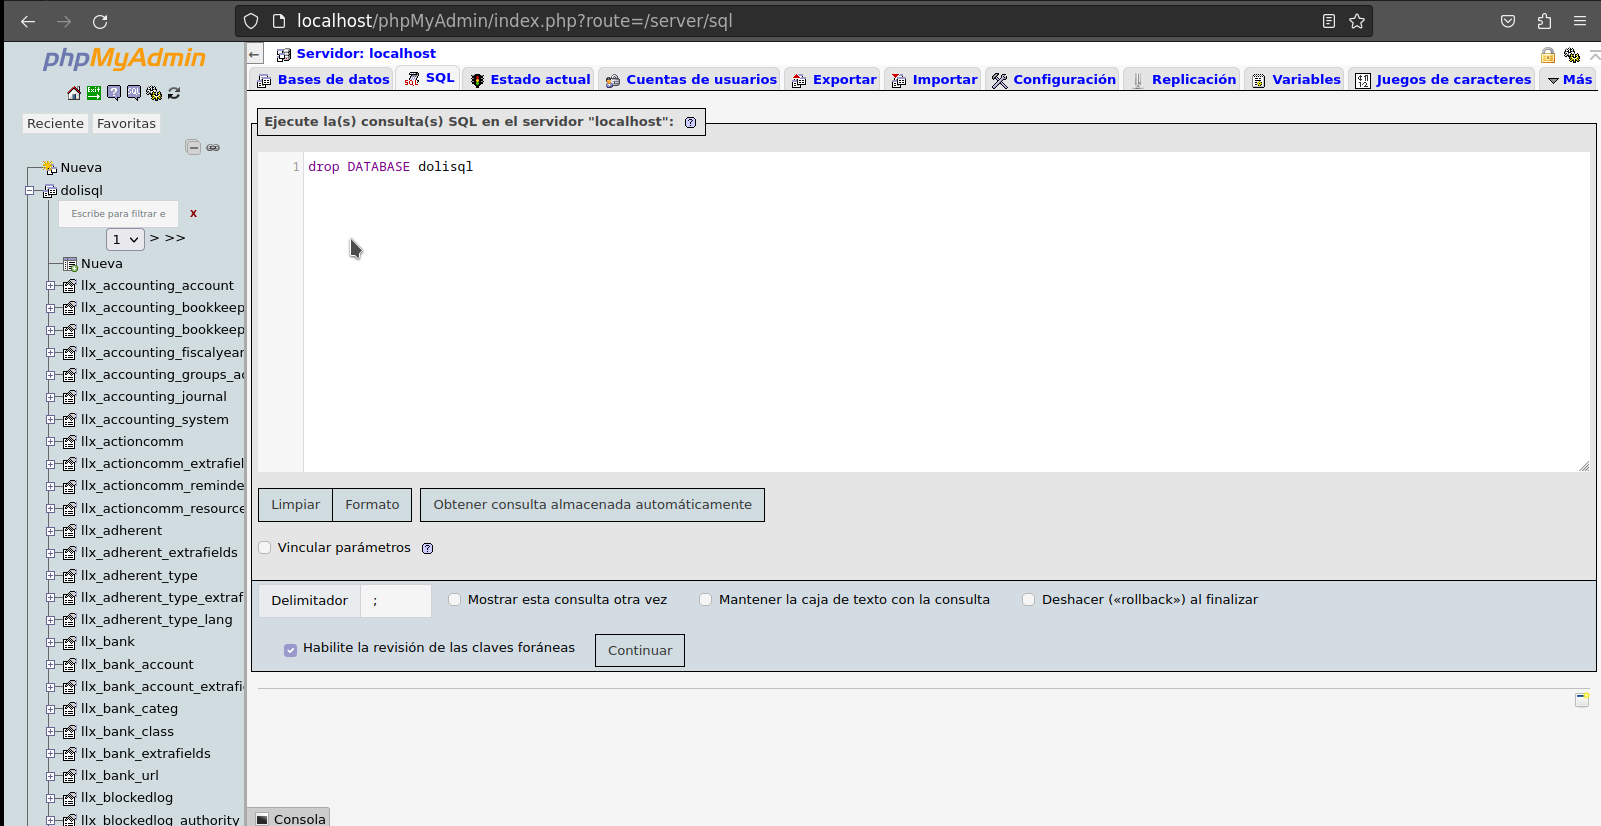Toggle the foreign key revision checkbox
1601x826 pixels.
click(x=291, y=650)
